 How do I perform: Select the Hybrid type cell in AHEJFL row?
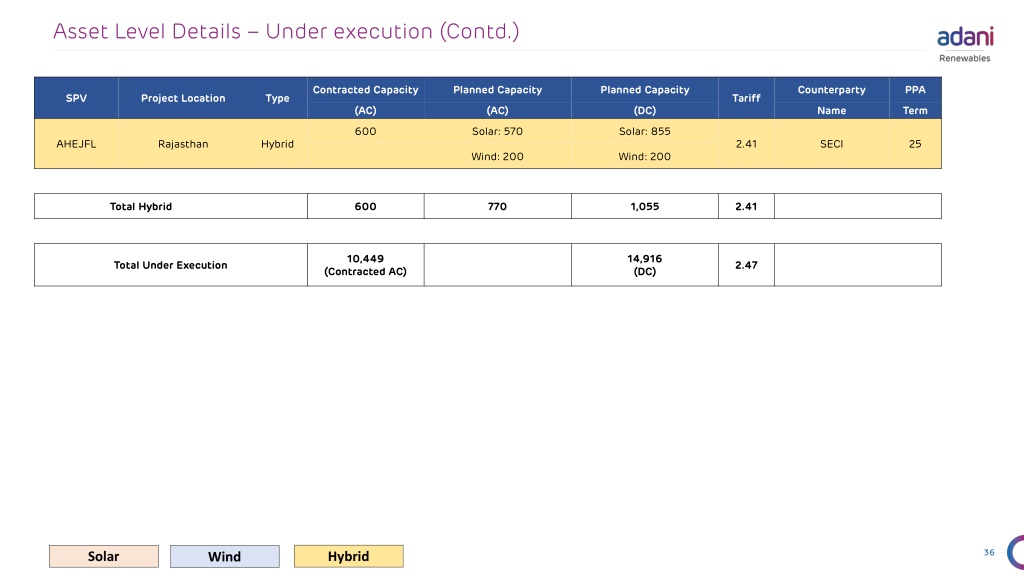pyautogui.click(x=278, y=144)
